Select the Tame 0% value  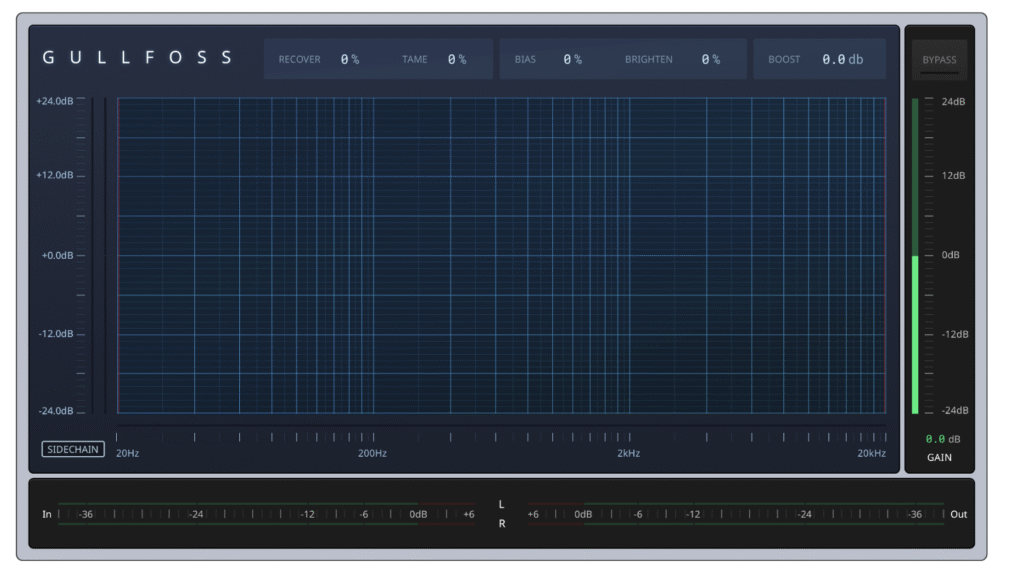click(x=456, y=60)
